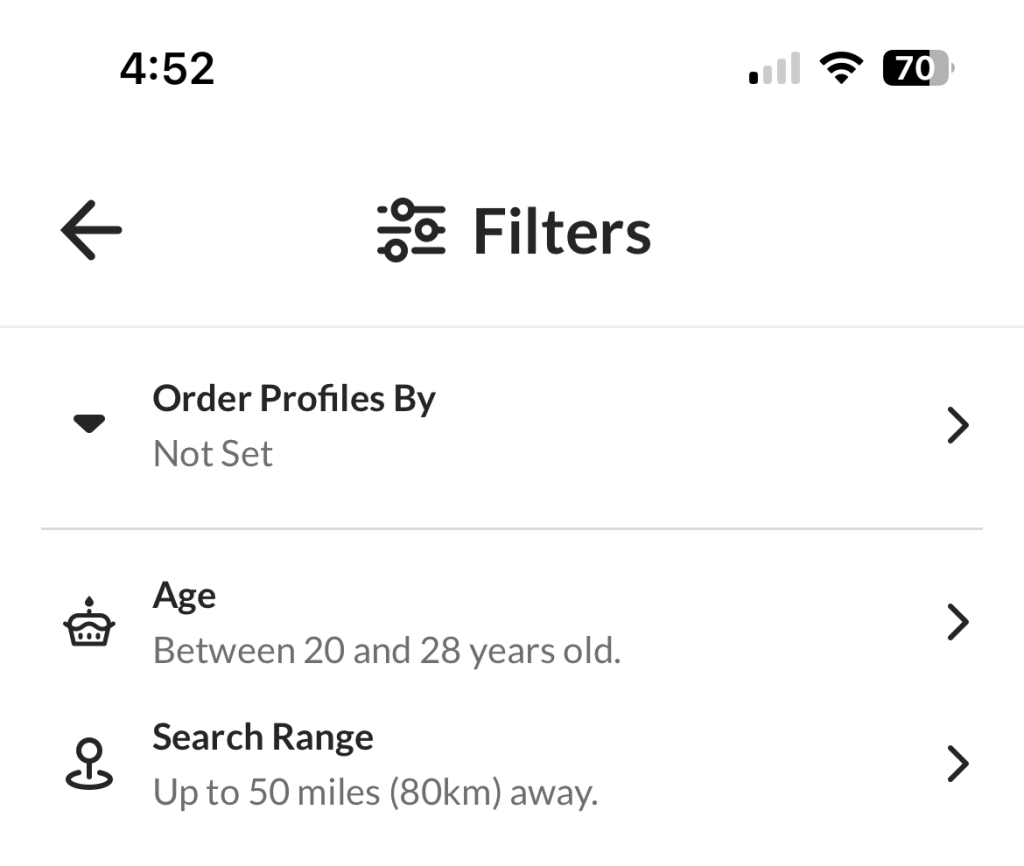This screenshot has height=866, width=1024.
Task: Select the Age filter label
Action: click(x=184, y=596)
